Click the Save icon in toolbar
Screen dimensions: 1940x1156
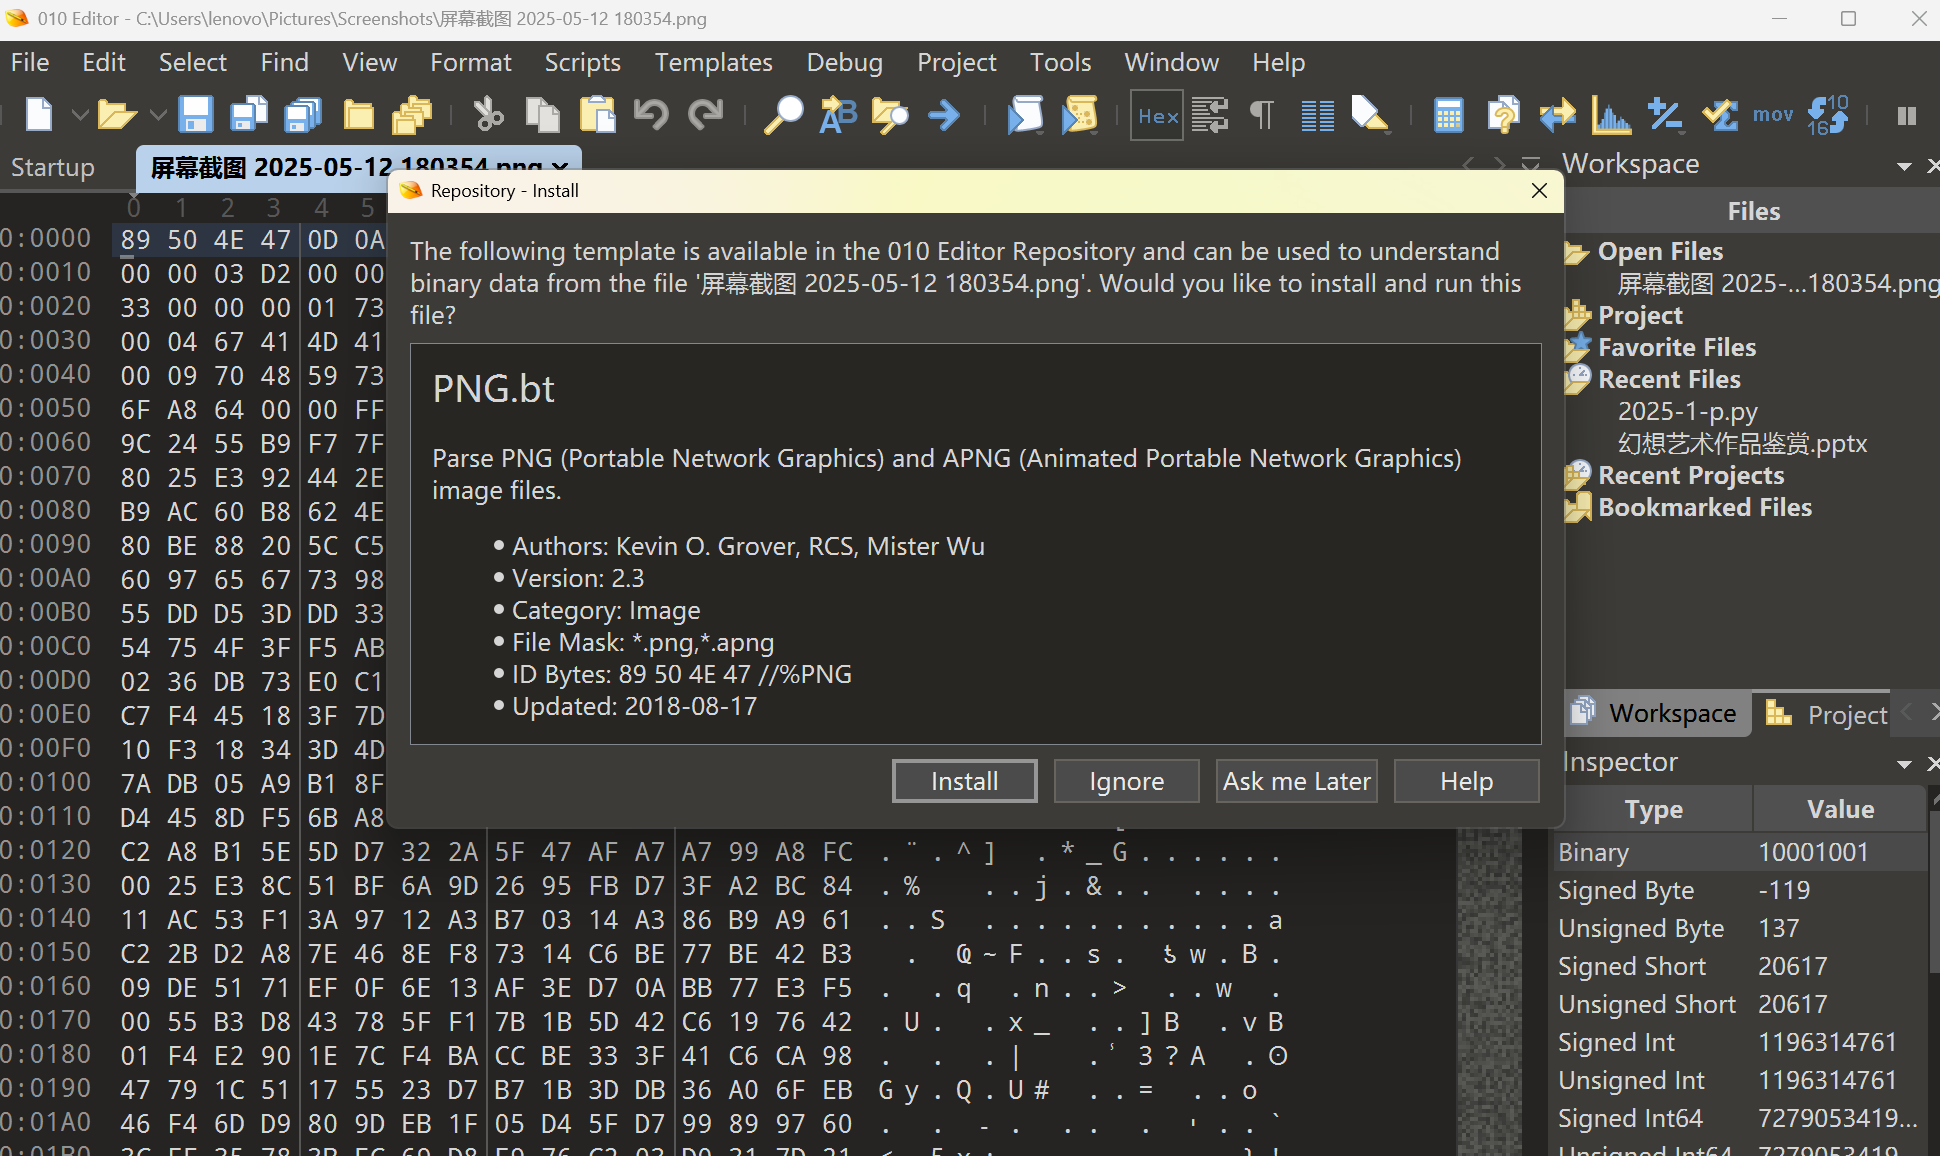point(196,115)
